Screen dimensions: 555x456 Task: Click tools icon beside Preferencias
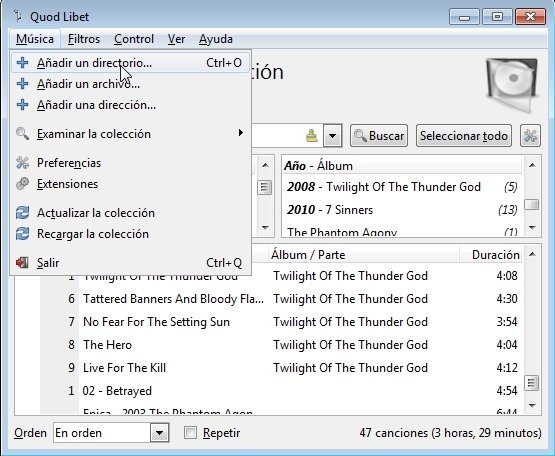point(22,163)
